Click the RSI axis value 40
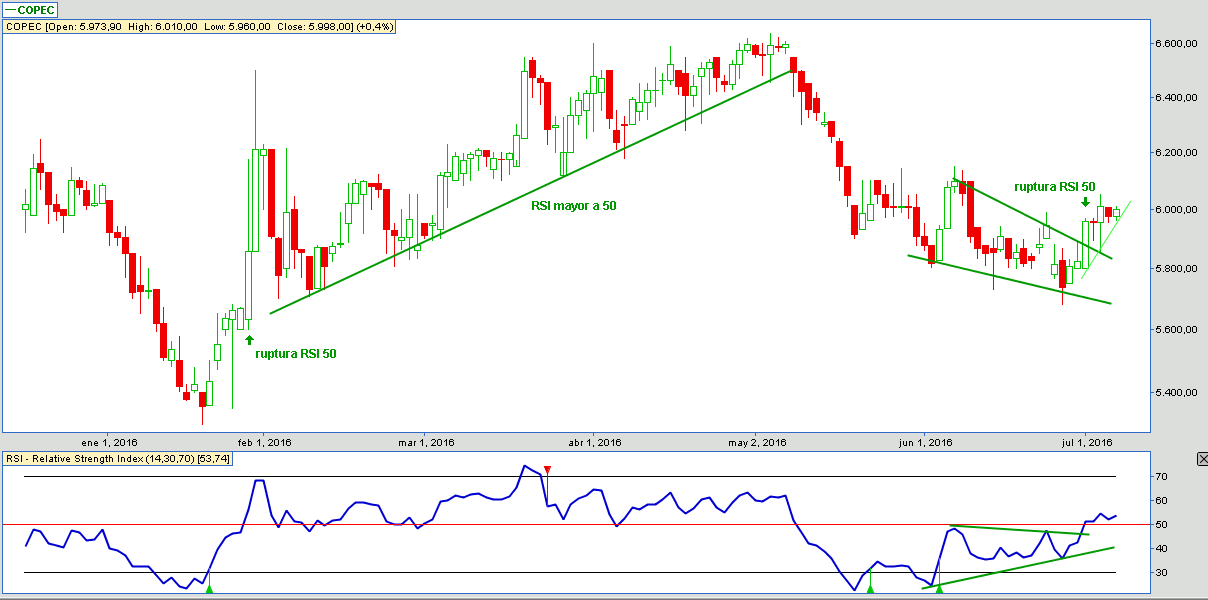The width and height of the screenshot is (1208, 600). [1160, 549]
